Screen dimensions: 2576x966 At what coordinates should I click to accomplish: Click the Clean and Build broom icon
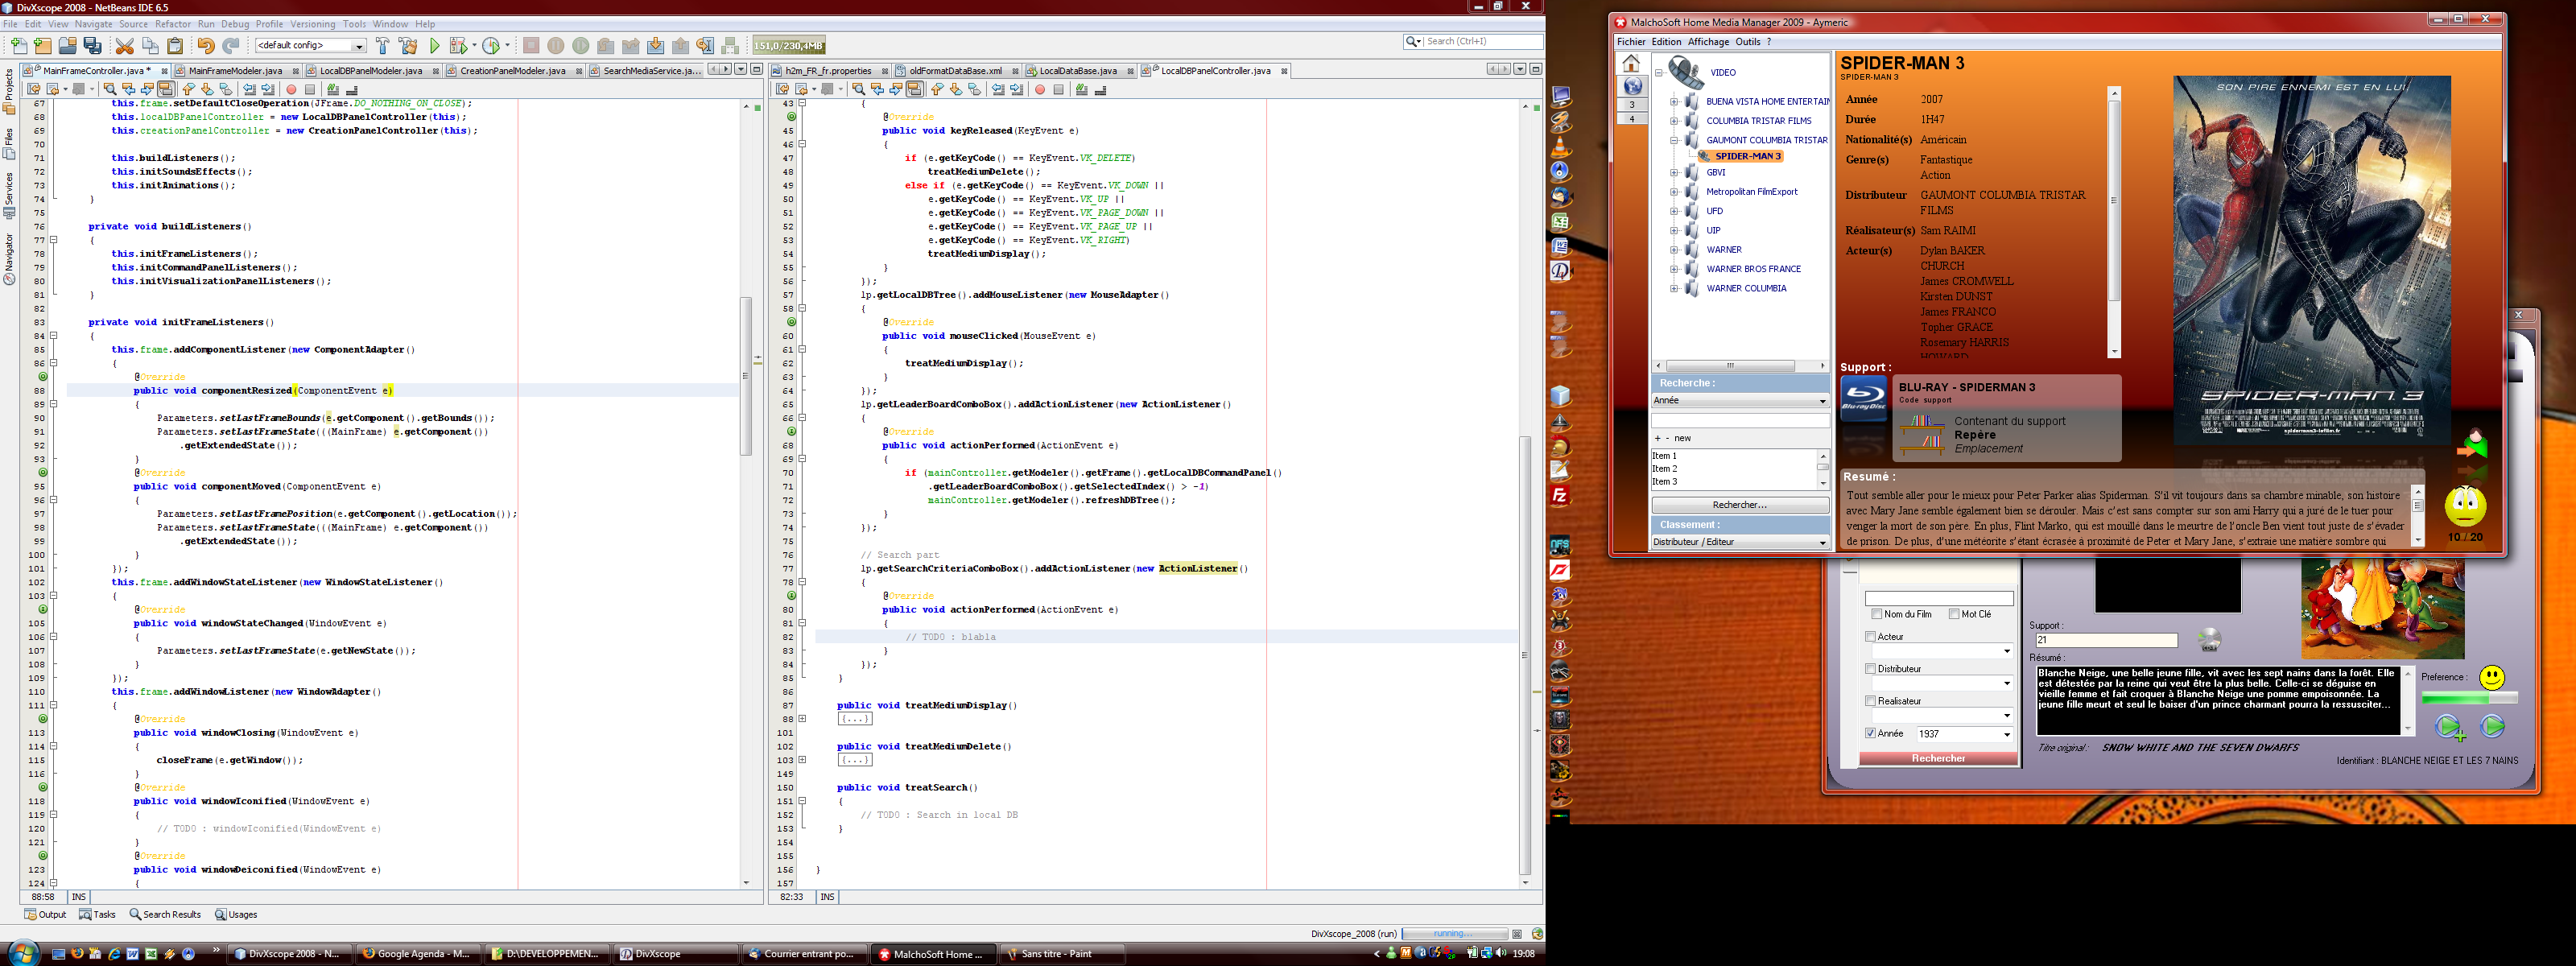408,45
